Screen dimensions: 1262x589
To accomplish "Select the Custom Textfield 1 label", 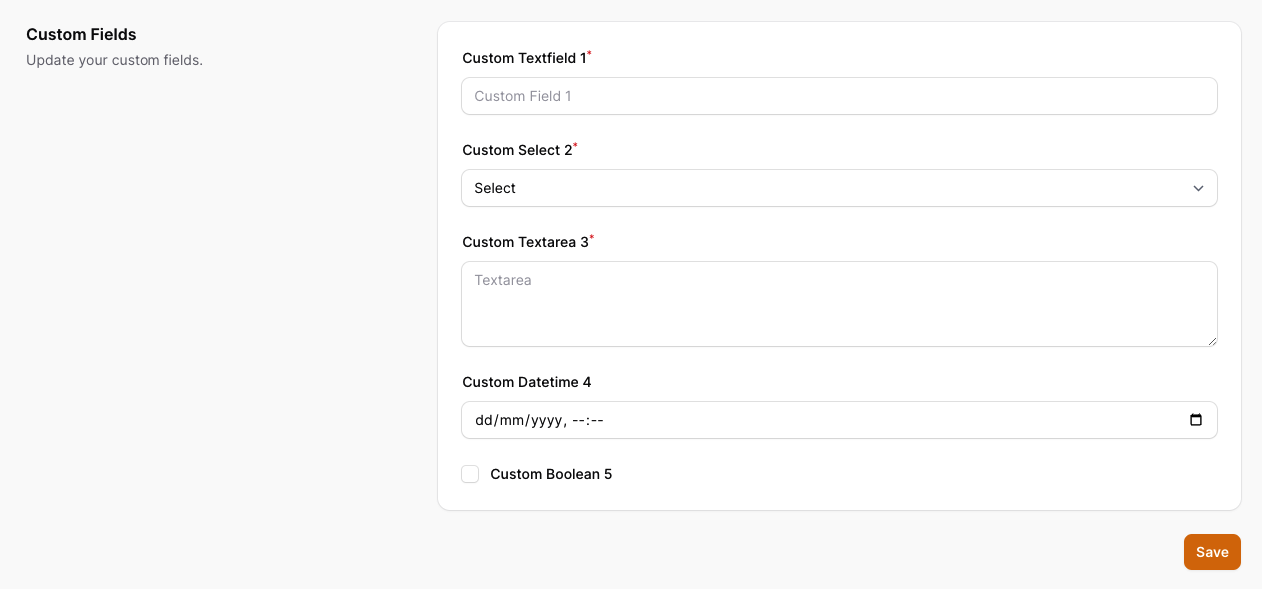I will pos(524,58).
